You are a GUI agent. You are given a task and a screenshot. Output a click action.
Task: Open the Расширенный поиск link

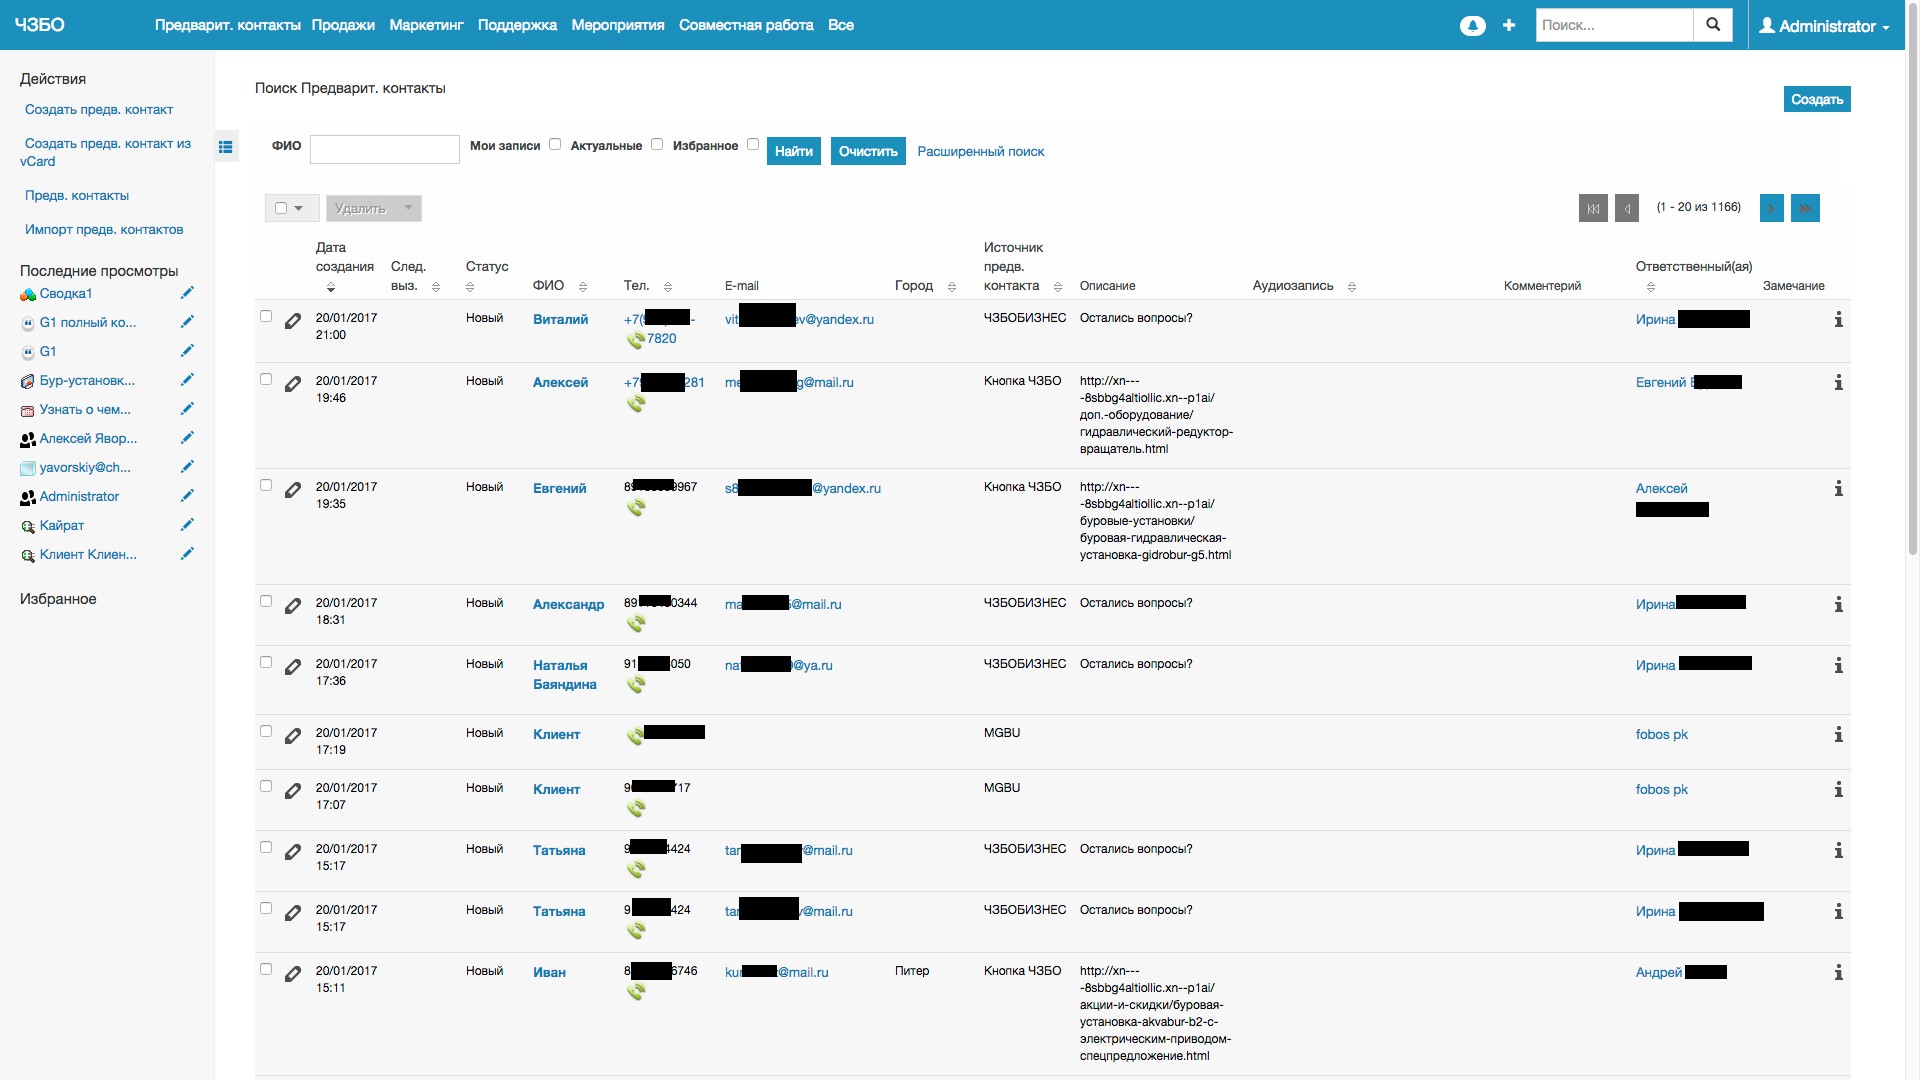point(980,152)
